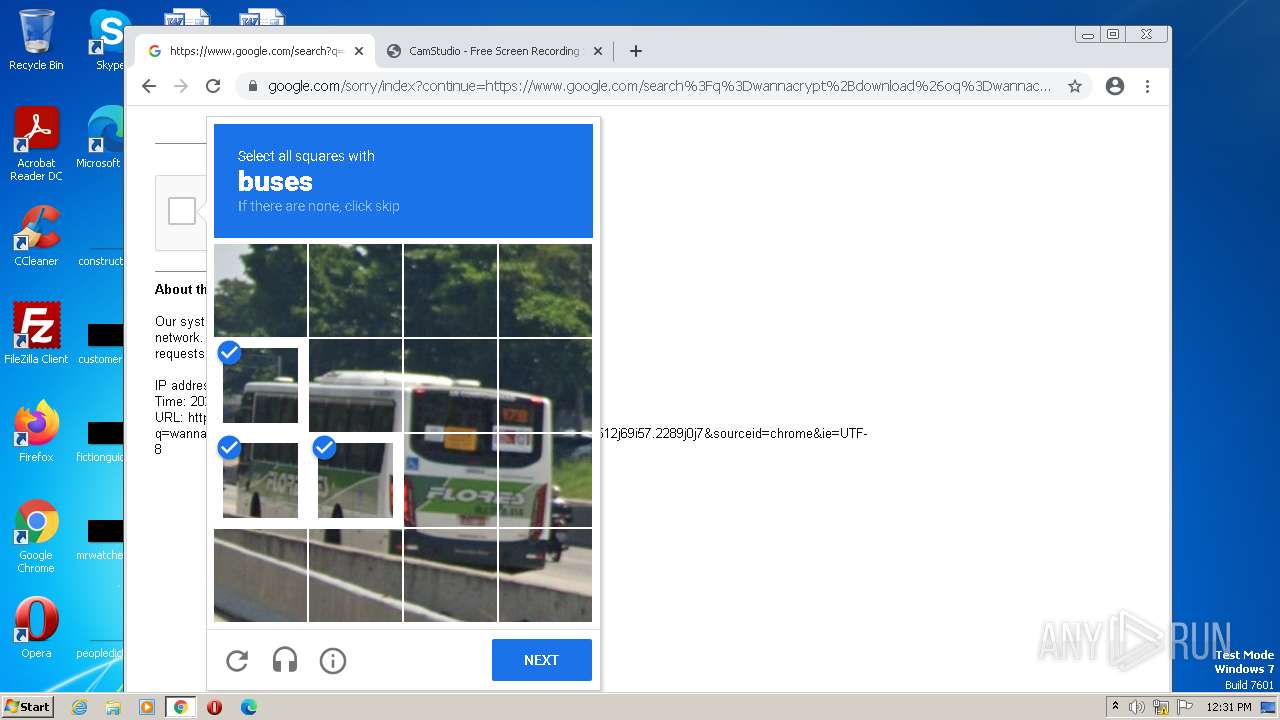1280x720 pixels.
Task: Open Opera red icon in taskbar
Action: (x=214, y=707)
